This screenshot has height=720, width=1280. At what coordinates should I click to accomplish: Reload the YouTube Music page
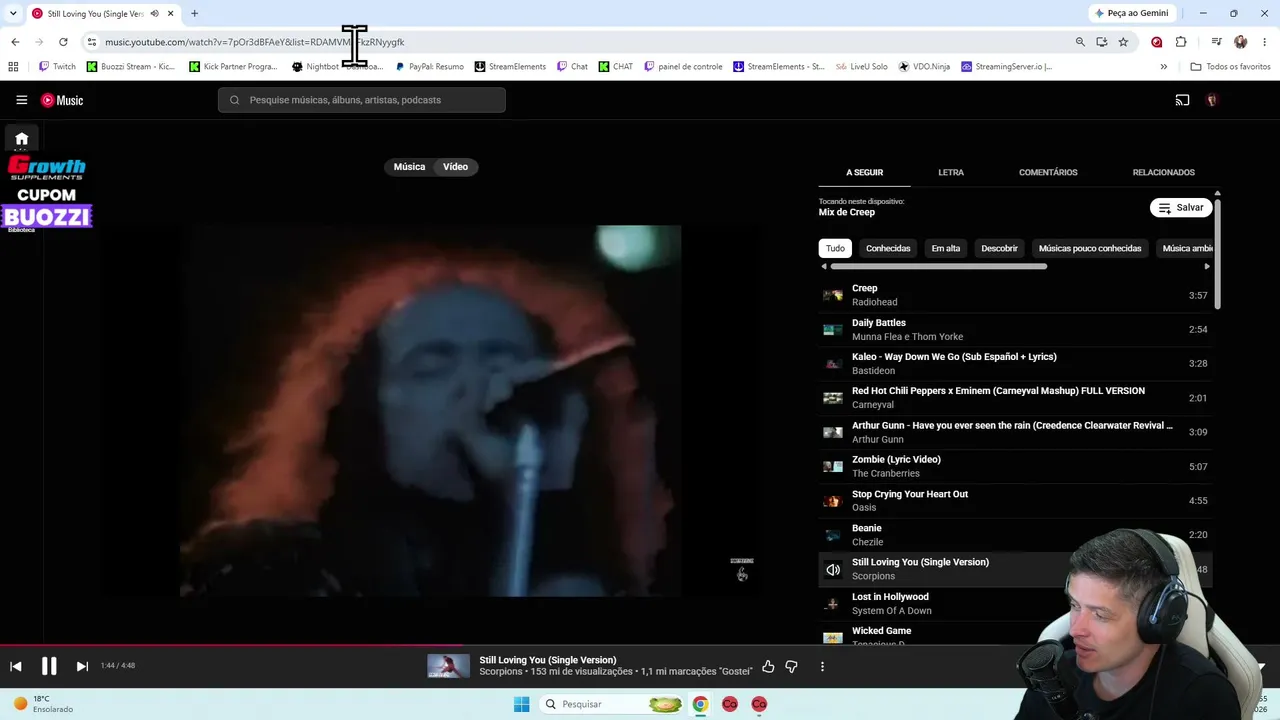point(63,42)
